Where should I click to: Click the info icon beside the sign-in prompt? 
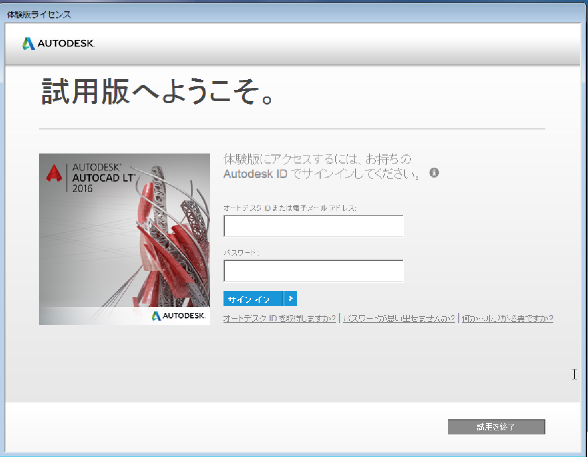coord(434,173)
